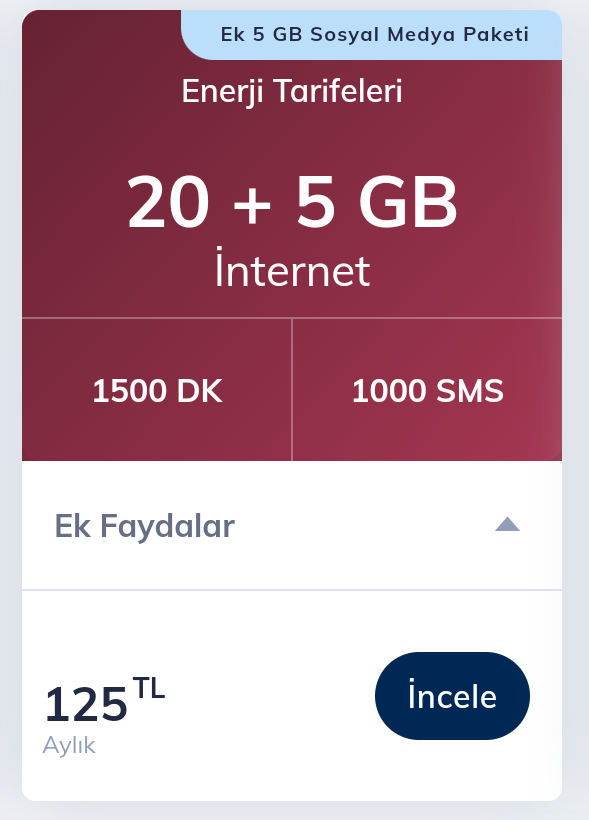
Task: Click the Ek Faydalar section label
Action: [x=145, y=526]
